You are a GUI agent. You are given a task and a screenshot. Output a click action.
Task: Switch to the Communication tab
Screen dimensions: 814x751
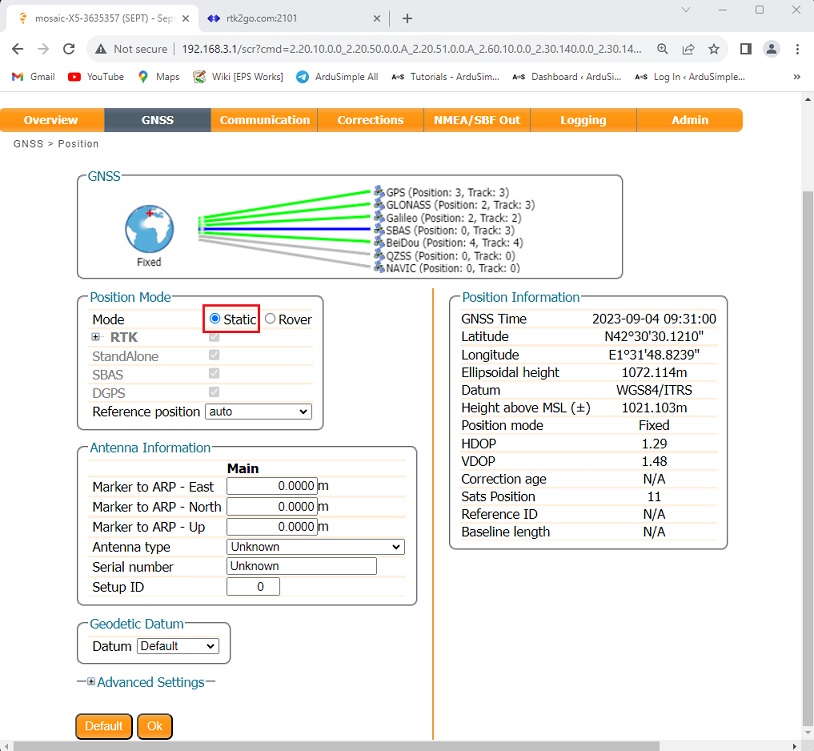[264, 120]
